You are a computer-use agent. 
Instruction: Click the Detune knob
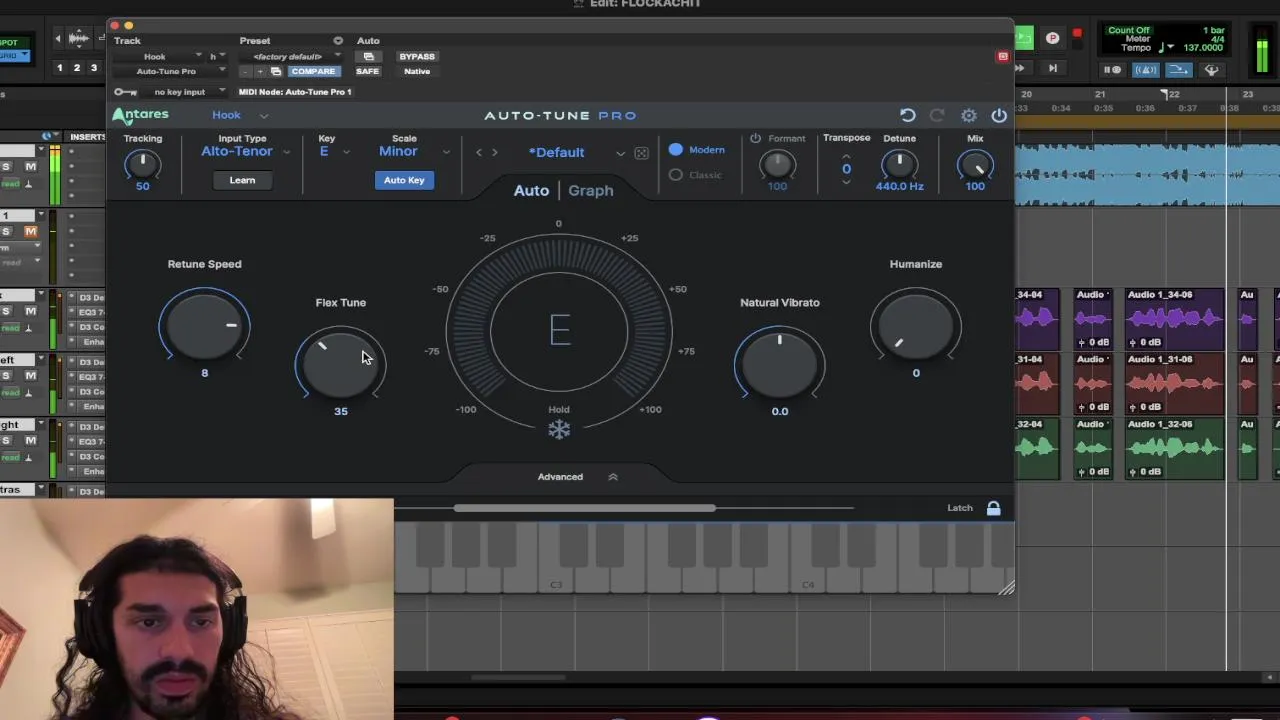[899, 163]
